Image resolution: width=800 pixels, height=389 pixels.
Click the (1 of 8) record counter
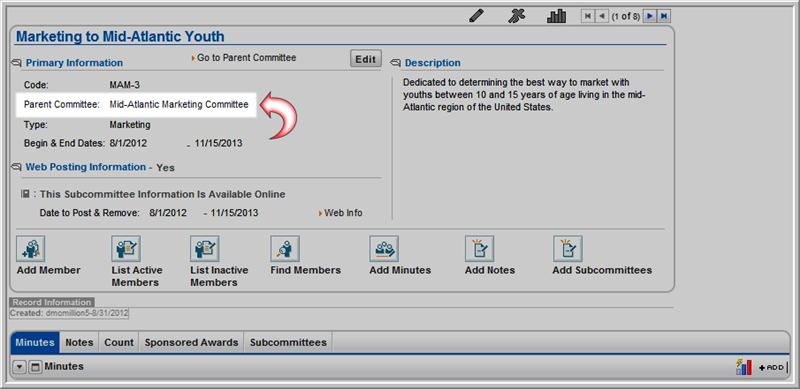tap(626, 16)
